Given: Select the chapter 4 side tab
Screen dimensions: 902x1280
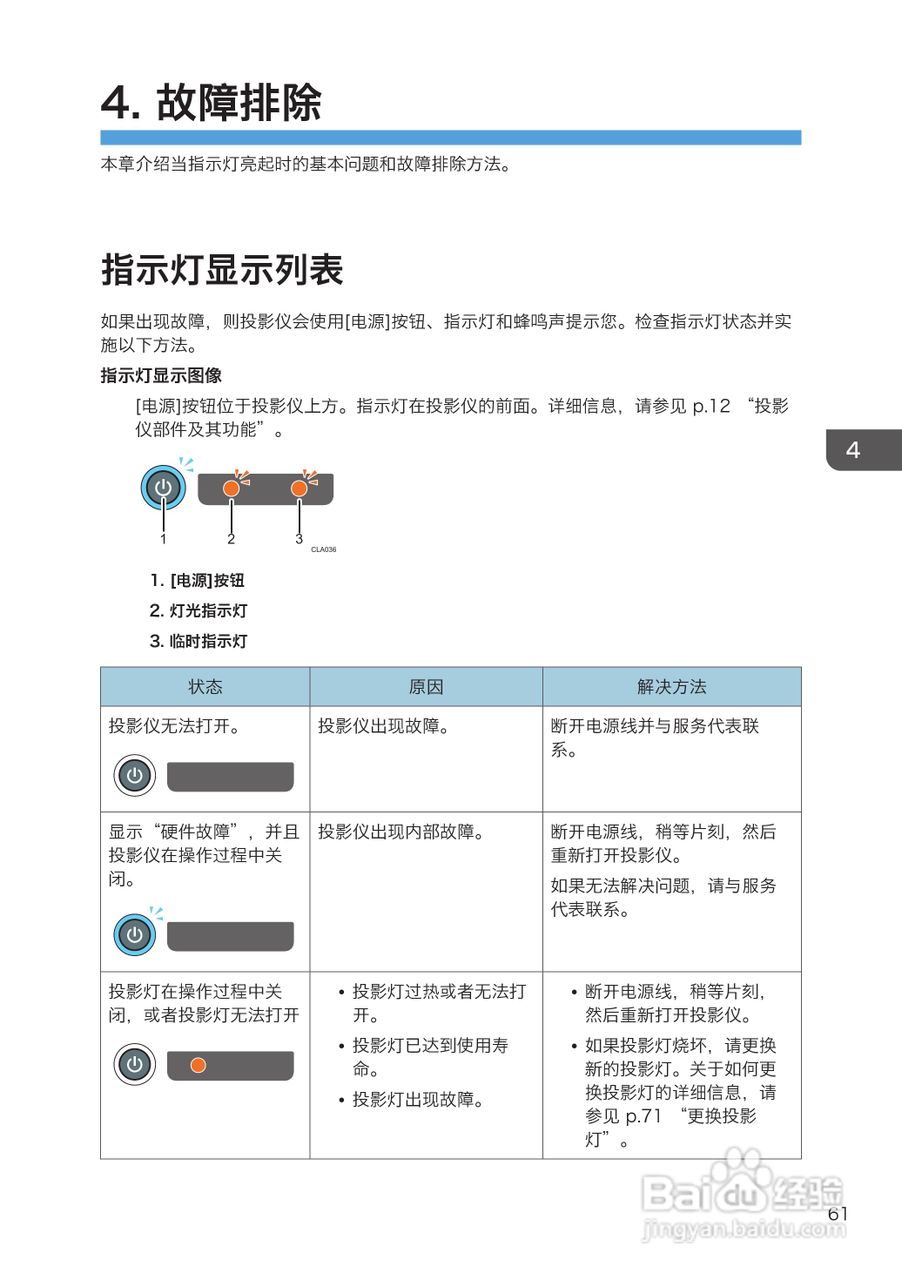Looking at the screenshot, I should coord(863,450).
